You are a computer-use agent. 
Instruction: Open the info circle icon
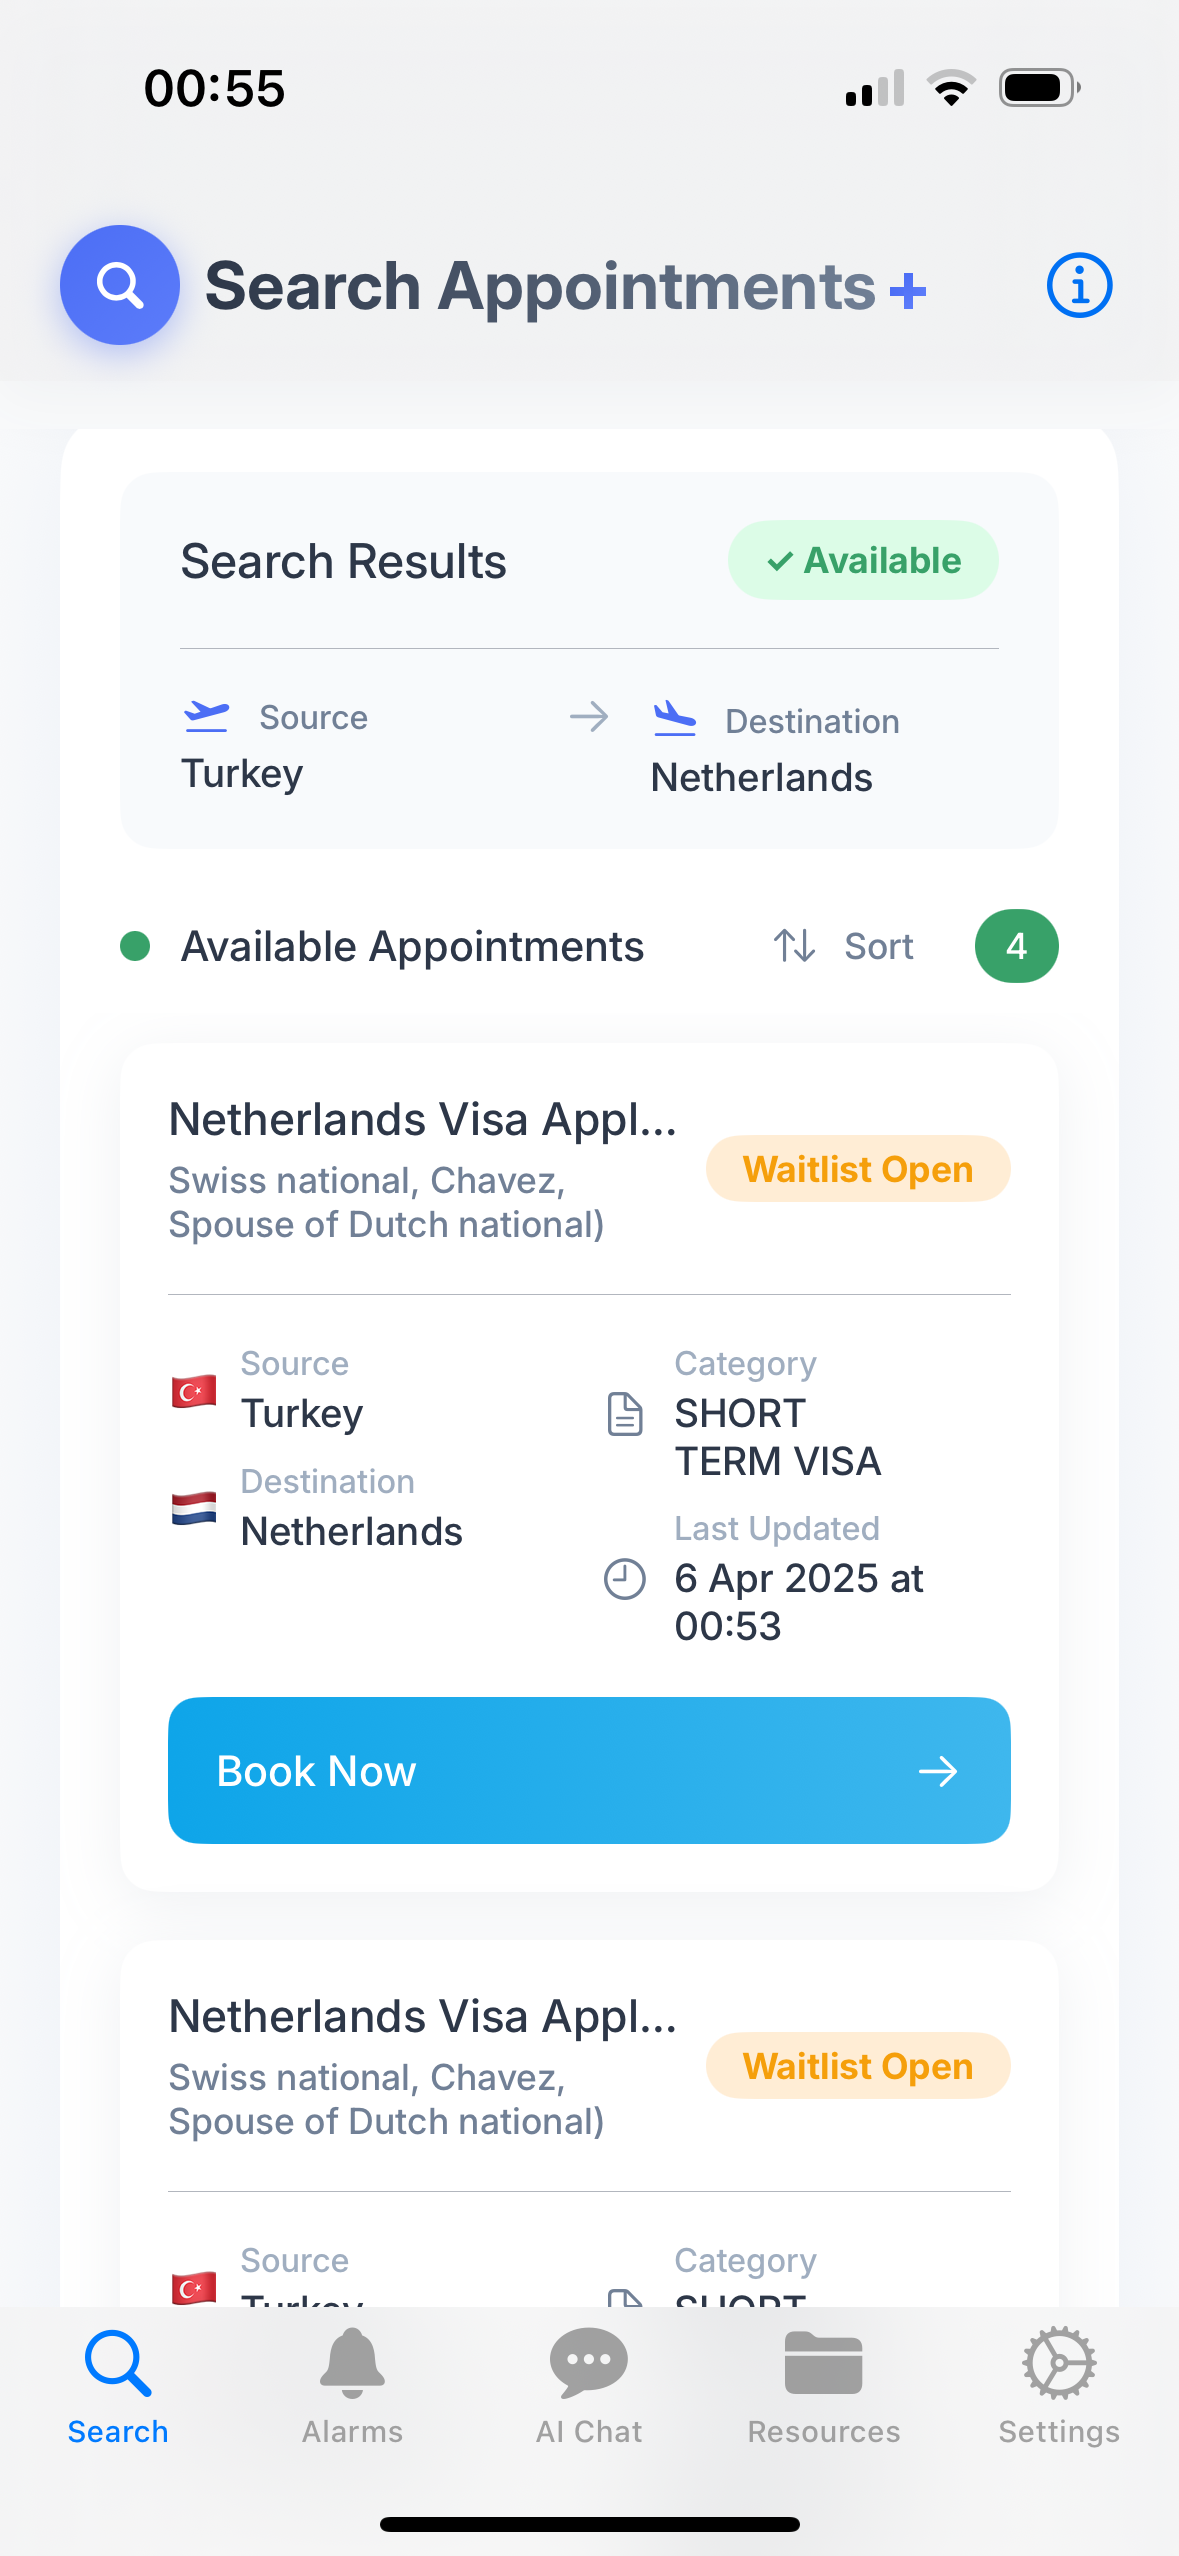point(1079,286)
